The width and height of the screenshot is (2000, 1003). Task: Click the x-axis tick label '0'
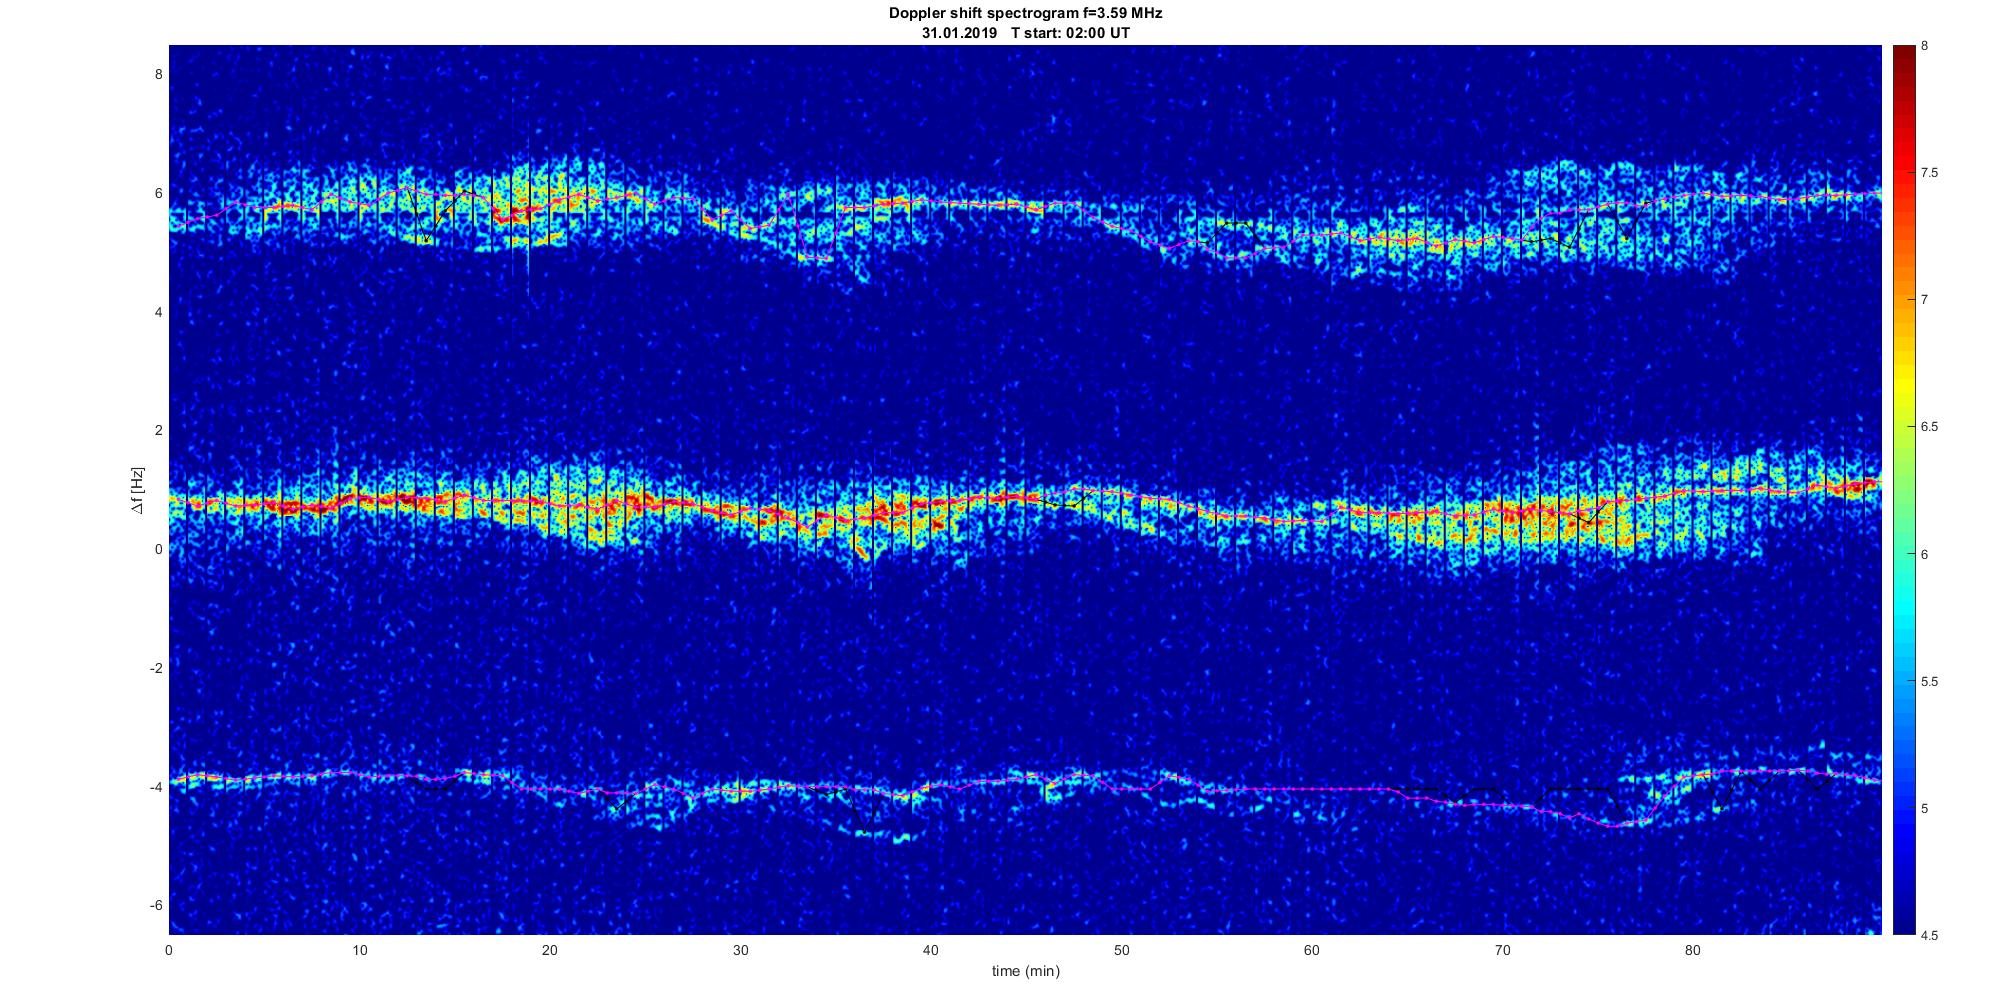169,950
